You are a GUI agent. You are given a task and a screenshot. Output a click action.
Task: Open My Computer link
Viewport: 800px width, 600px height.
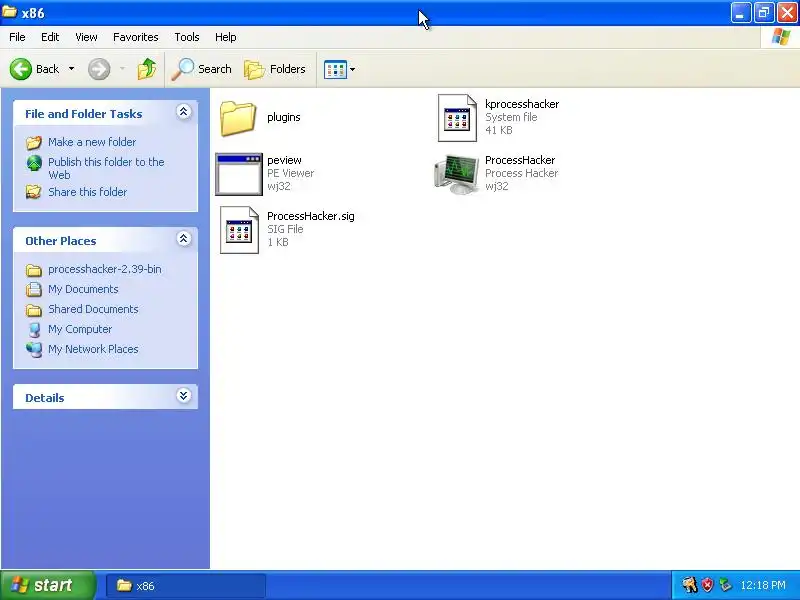point(80,329)
